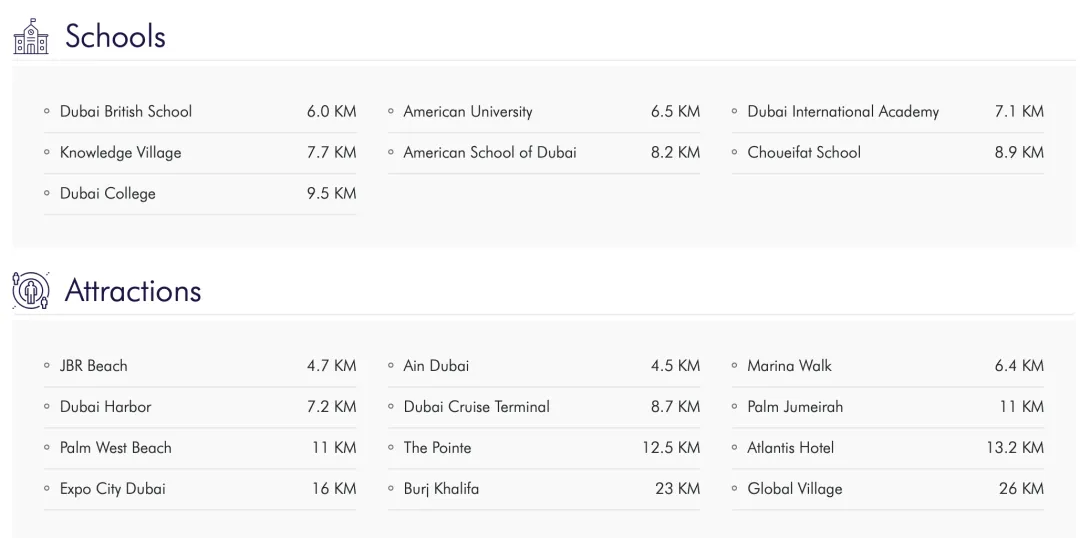Select American University entry
Screen dimensions: 1080x538
(468, 112)
